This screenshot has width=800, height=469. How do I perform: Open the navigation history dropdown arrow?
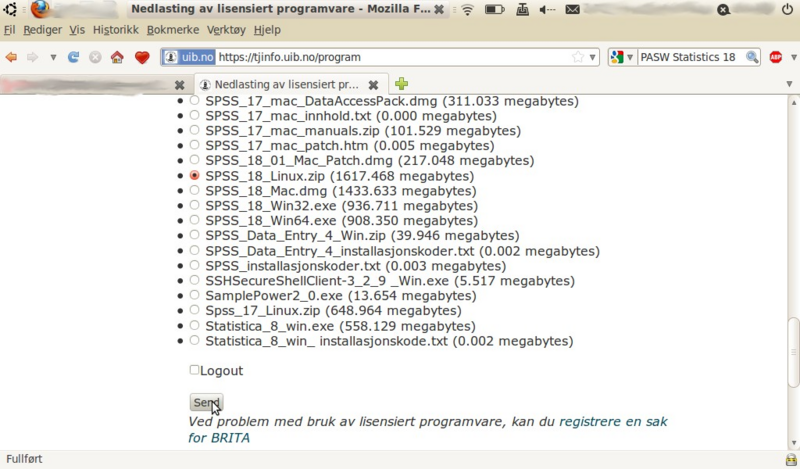(53, 57)
